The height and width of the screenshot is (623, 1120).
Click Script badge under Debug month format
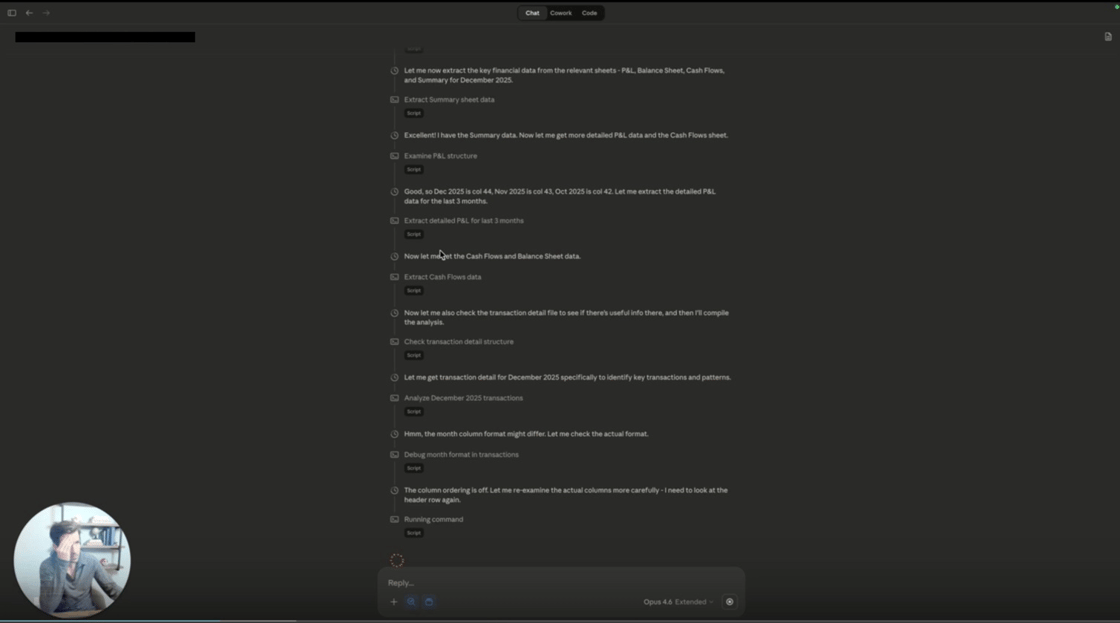[414, 468]
